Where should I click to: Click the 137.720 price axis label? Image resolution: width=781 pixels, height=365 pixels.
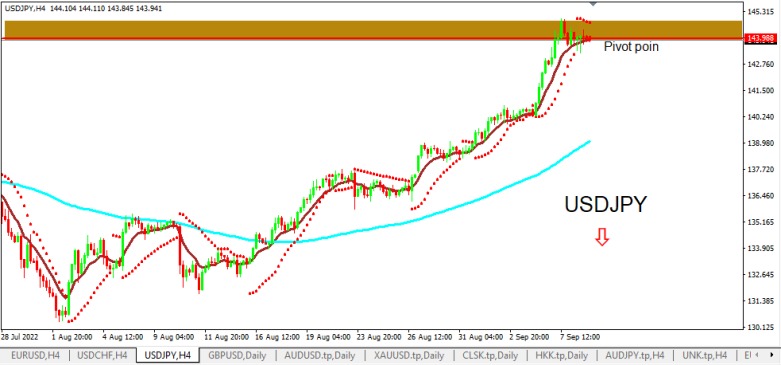(x=760, y=170)
